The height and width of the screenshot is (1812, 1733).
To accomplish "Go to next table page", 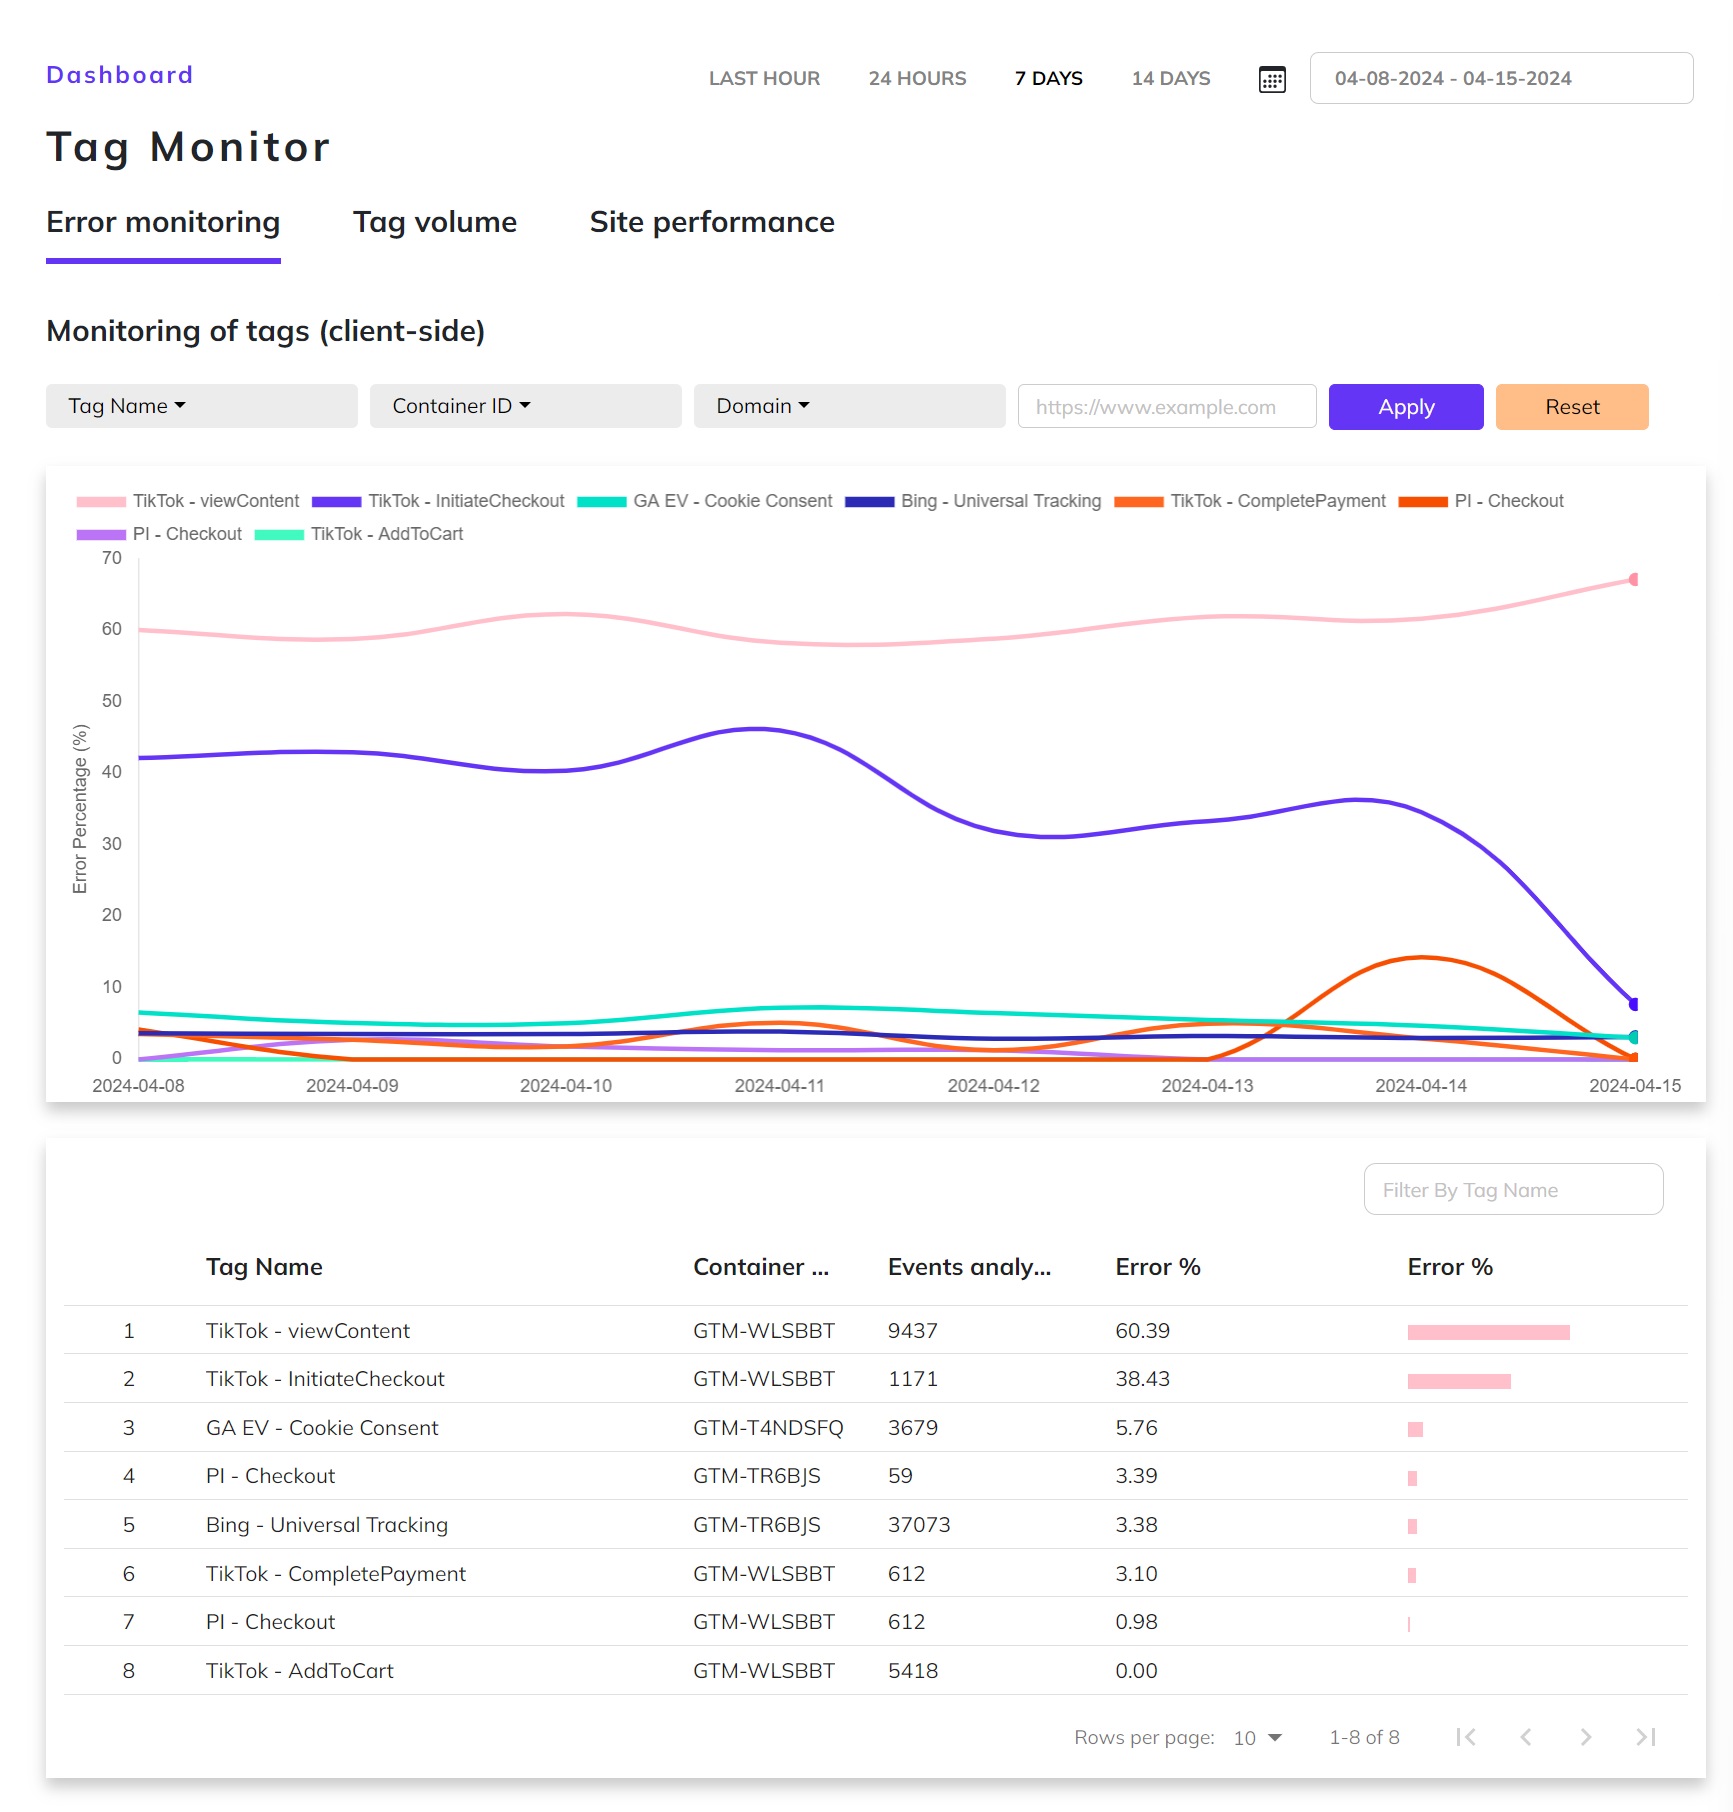I will tap(1586, 1737).
